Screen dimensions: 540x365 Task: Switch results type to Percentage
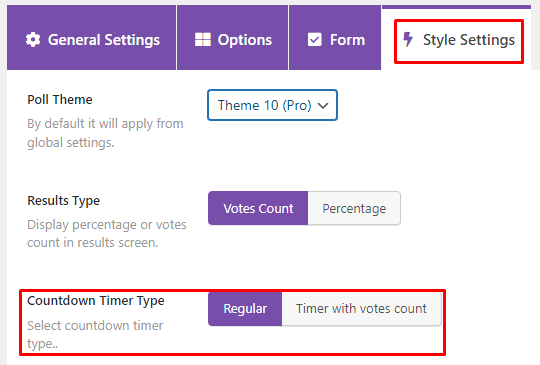coord(354,208)
